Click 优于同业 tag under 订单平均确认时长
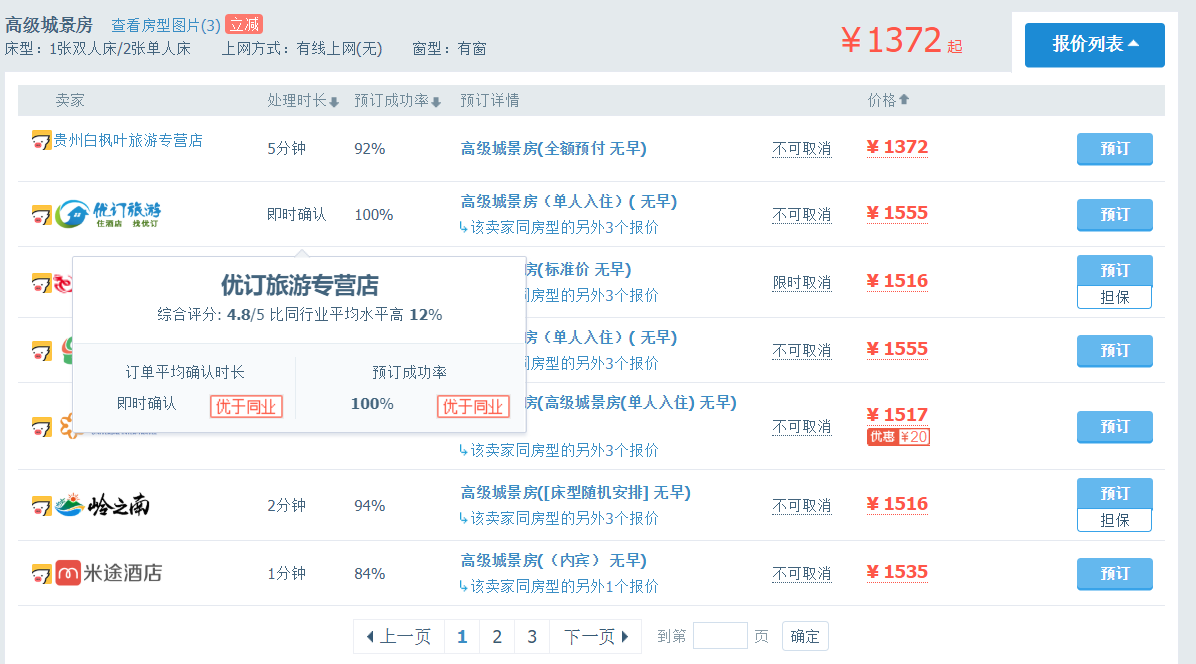 246,406
